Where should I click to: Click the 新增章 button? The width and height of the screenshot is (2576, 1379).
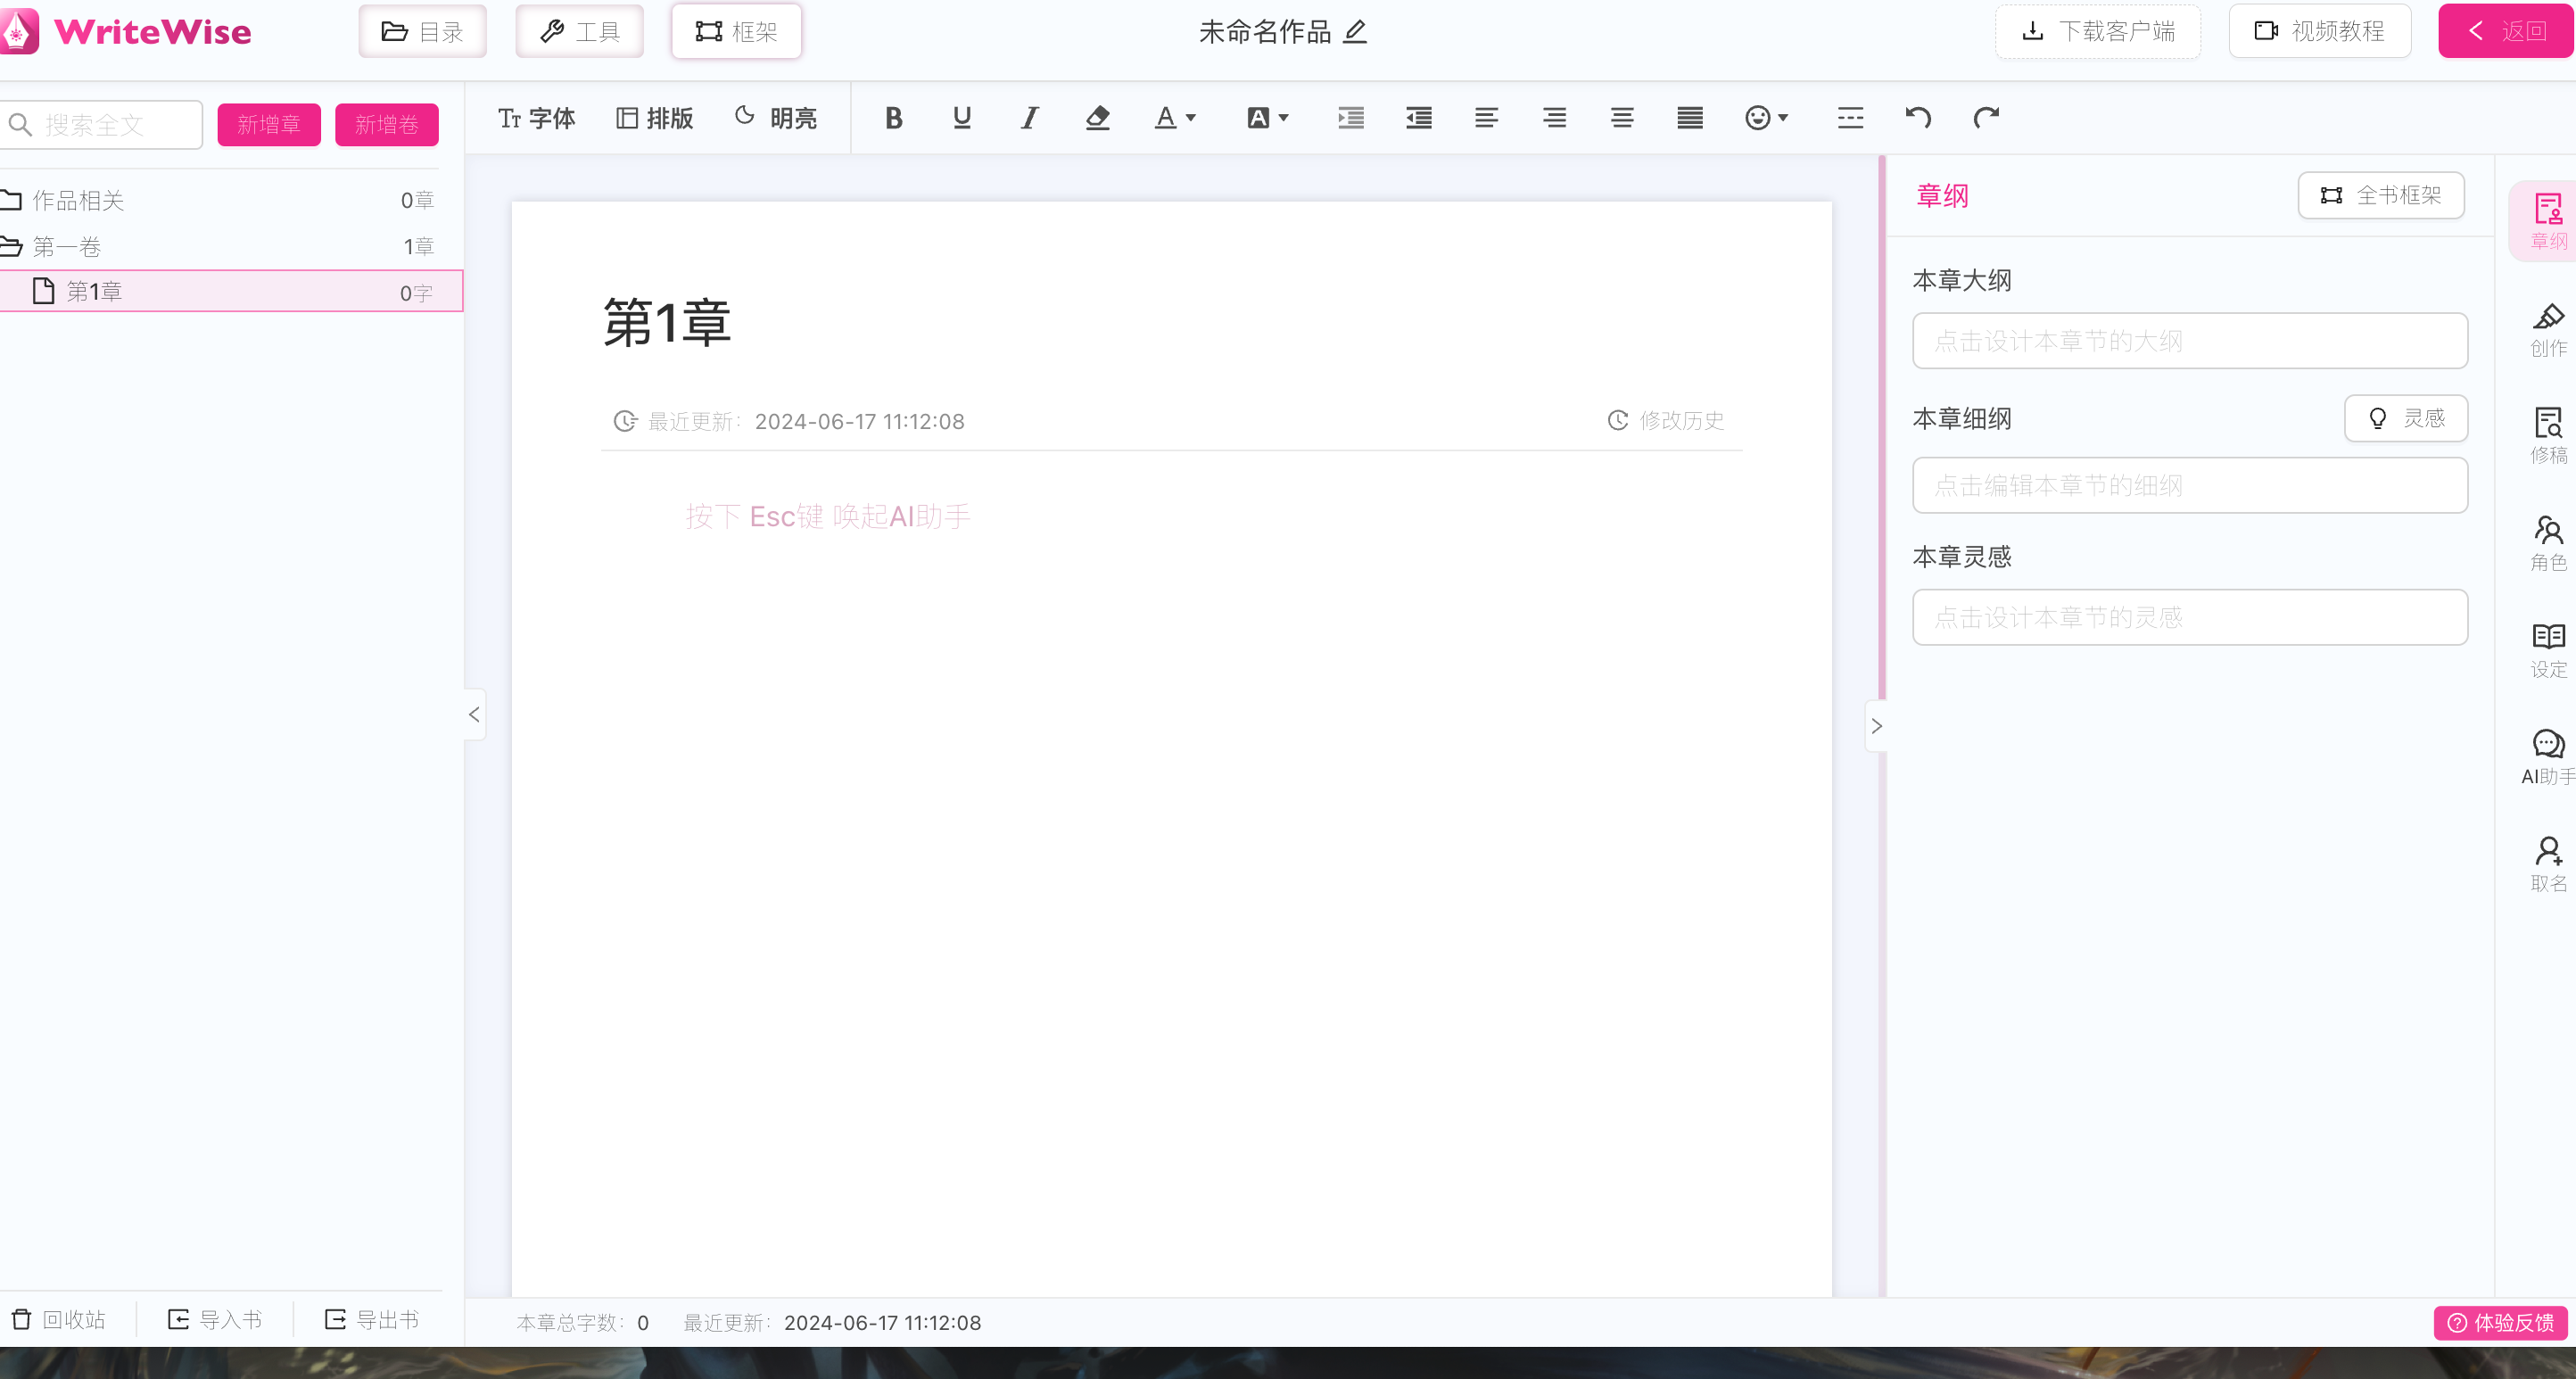[x=268, y=124]
